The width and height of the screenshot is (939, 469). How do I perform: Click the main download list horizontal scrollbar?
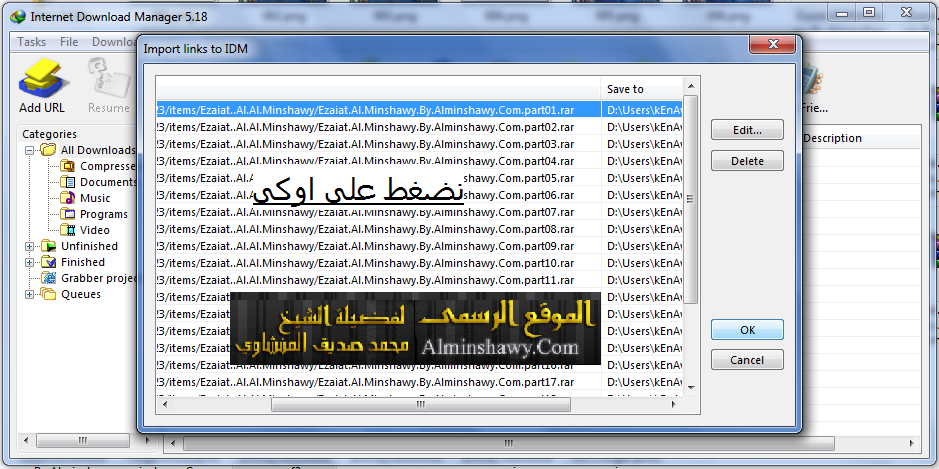[508, 443]
